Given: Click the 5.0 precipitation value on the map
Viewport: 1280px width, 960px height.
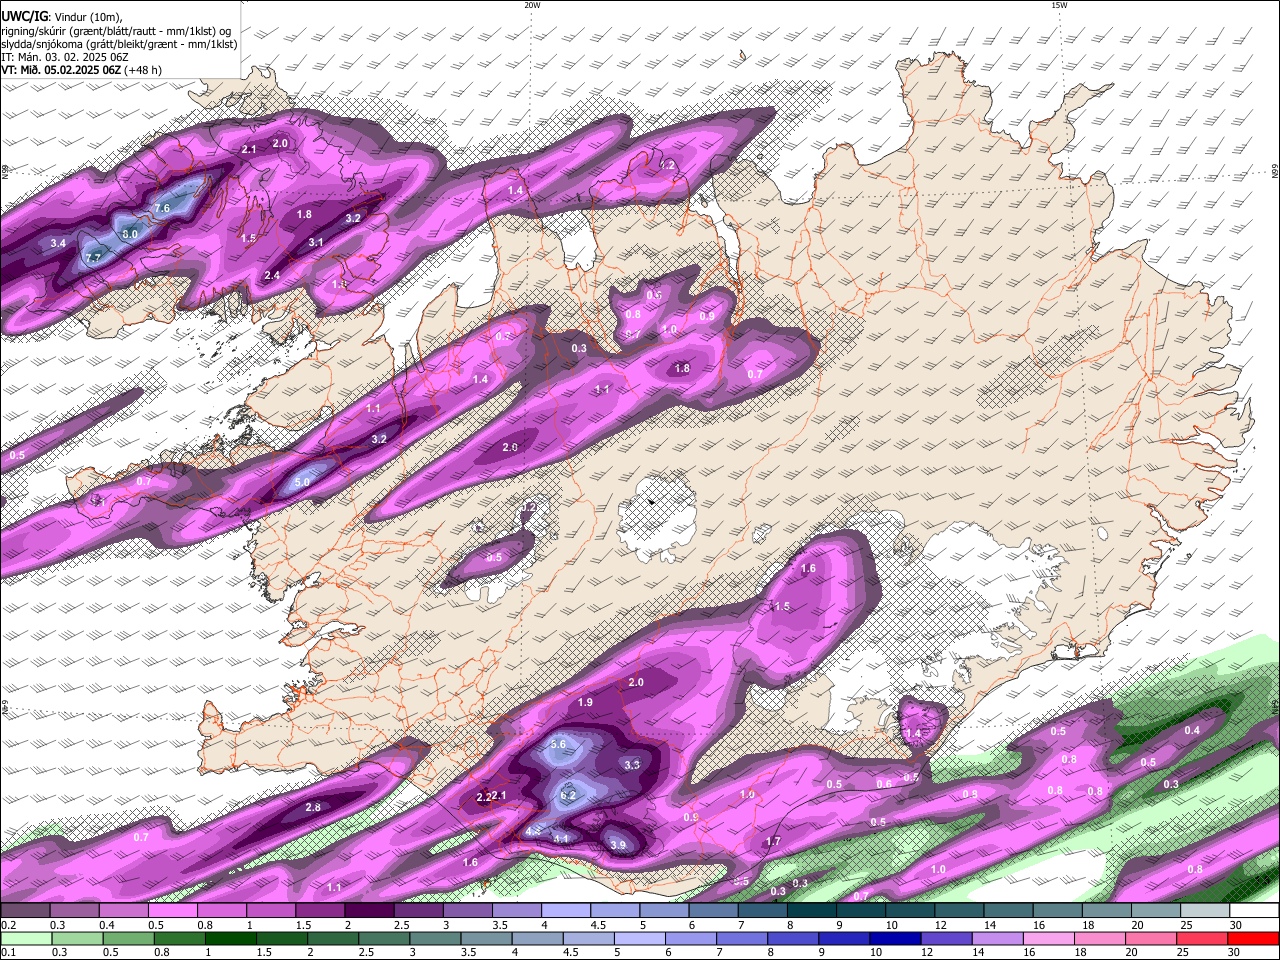Looking at the screenshot, I should point(302,483).
